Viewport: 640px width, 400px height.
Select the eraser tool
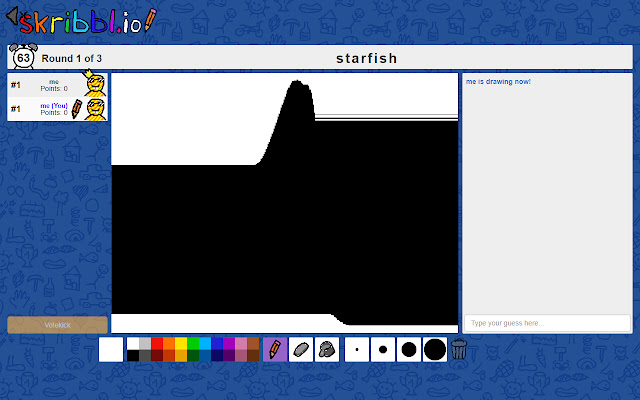pyautogui.click(x=301, y=349)
